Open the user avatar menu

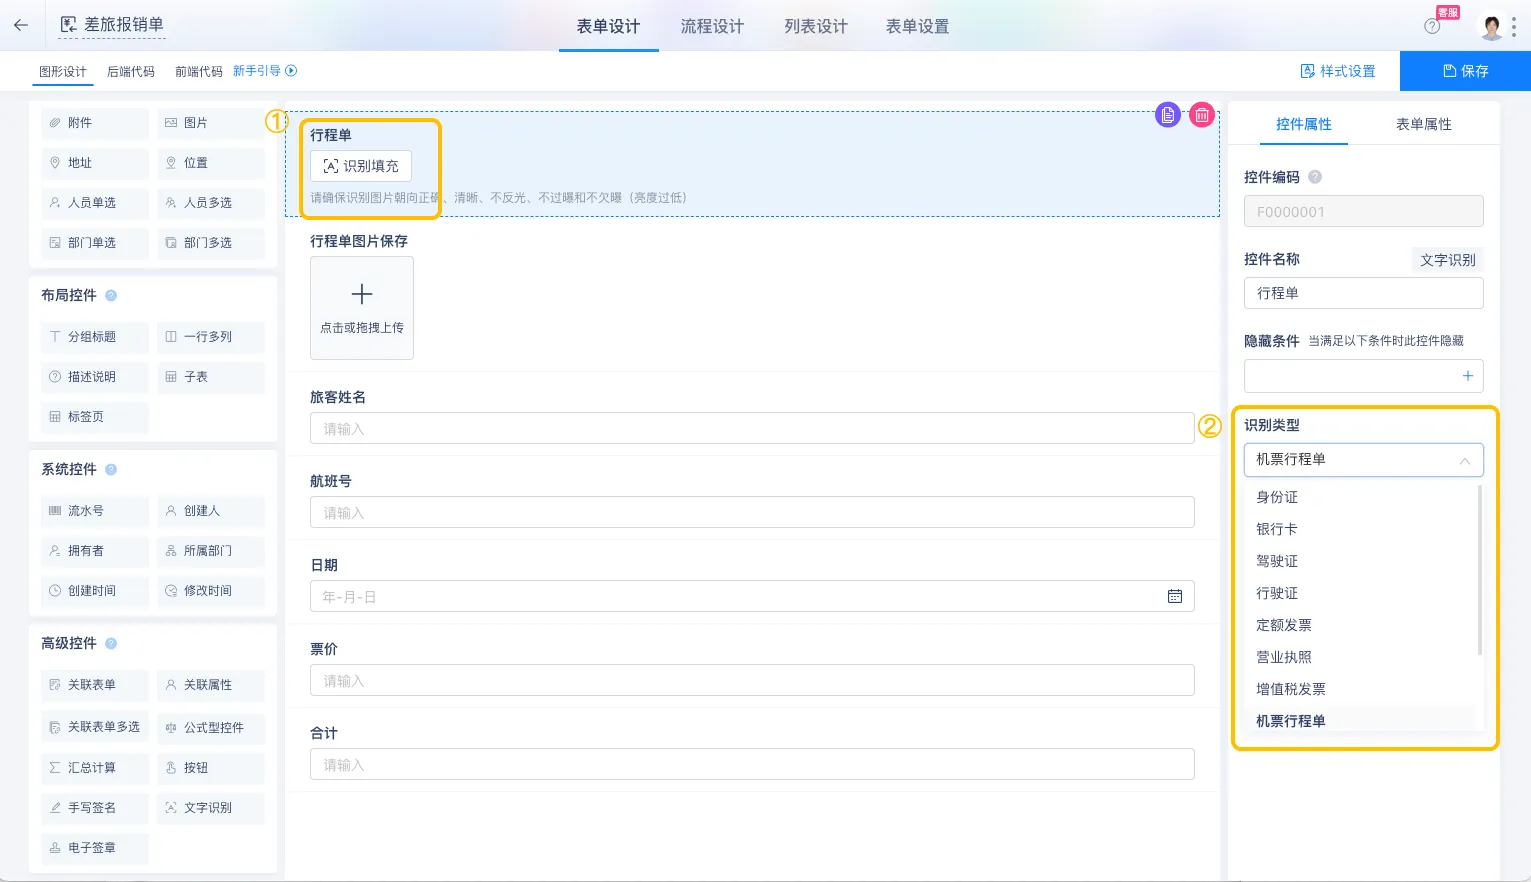point(1491,26)
